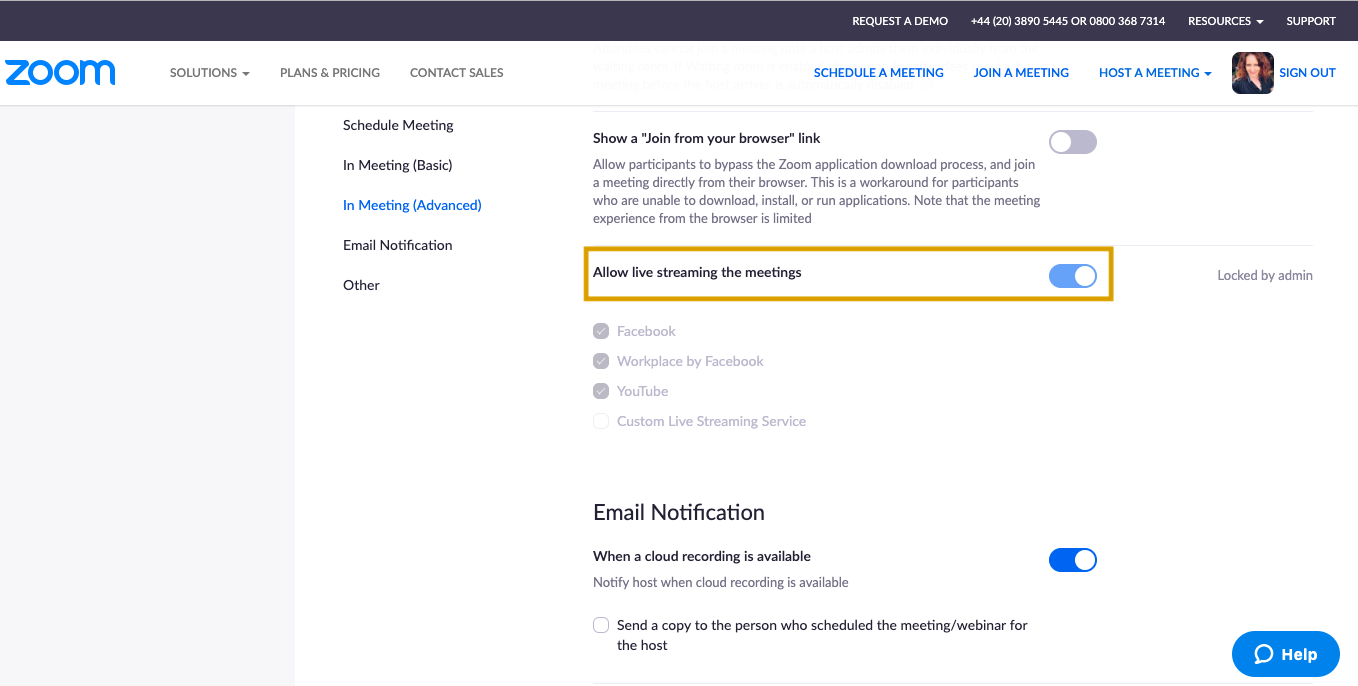Viewport: 1358px width, 686px height.
Task: Open In Meeting (Basic) section
Action: click(397, 165)
